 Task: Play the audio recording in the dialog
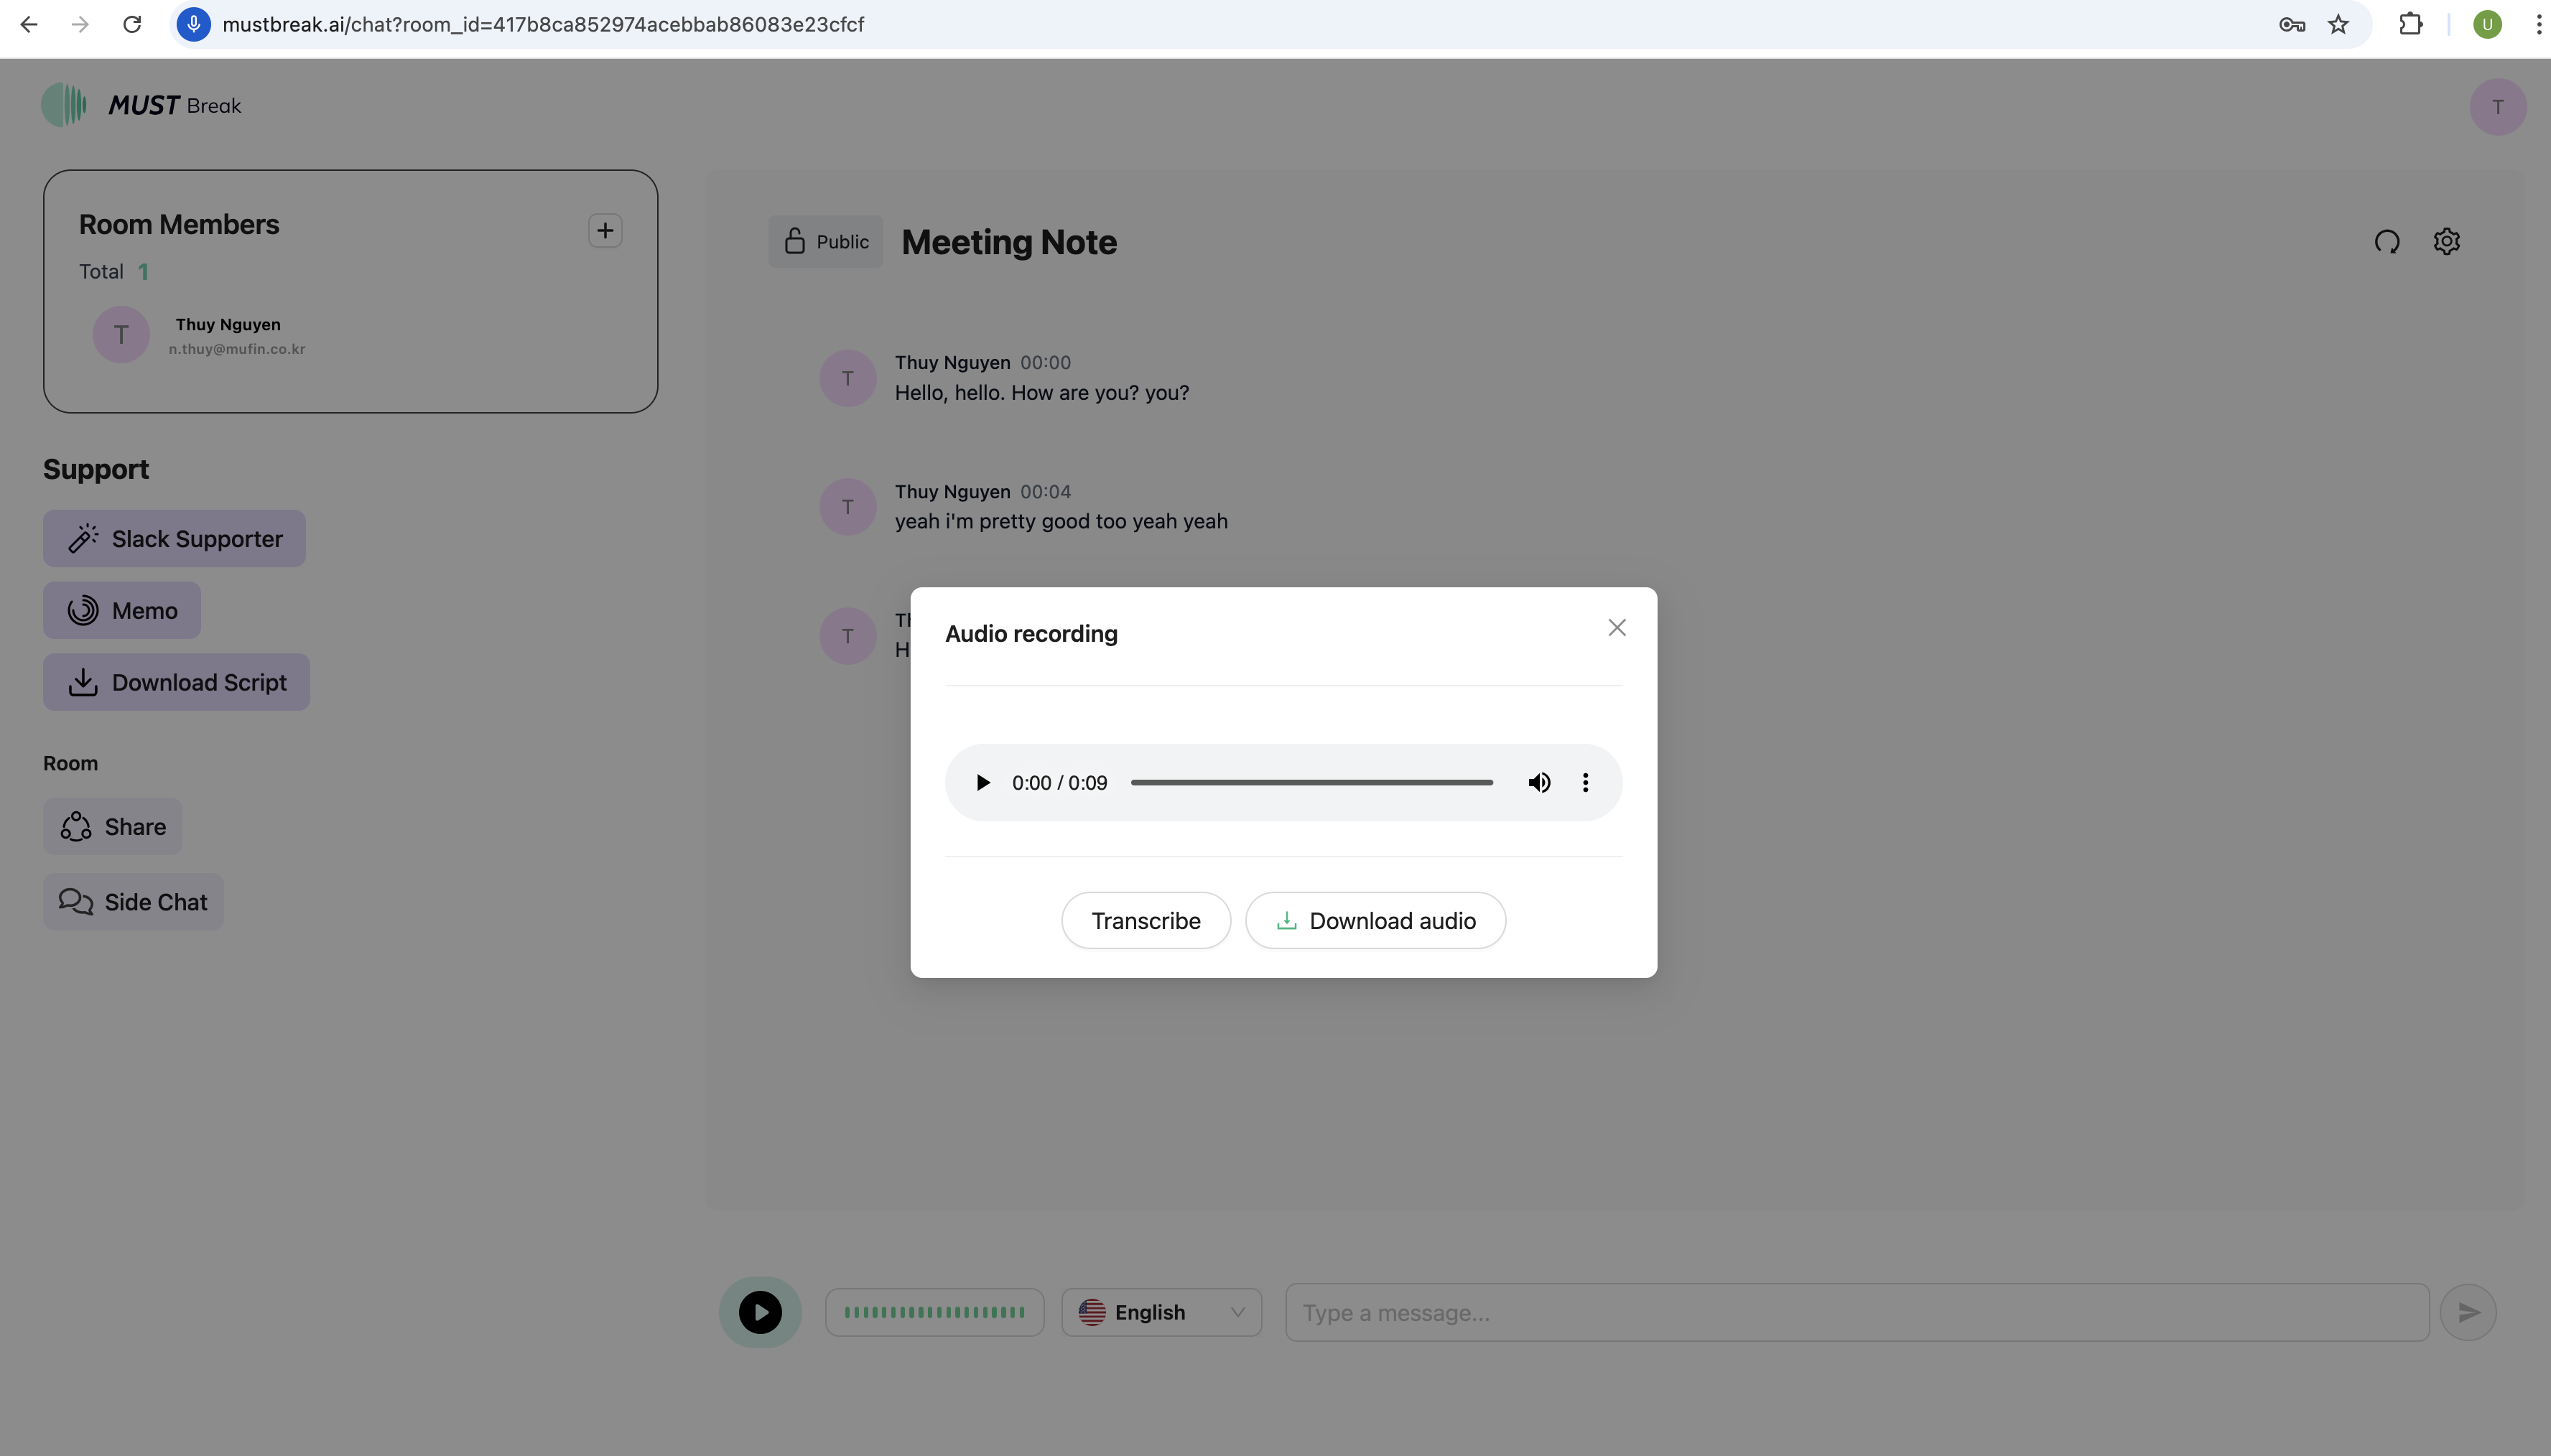[x=982, y=783]
